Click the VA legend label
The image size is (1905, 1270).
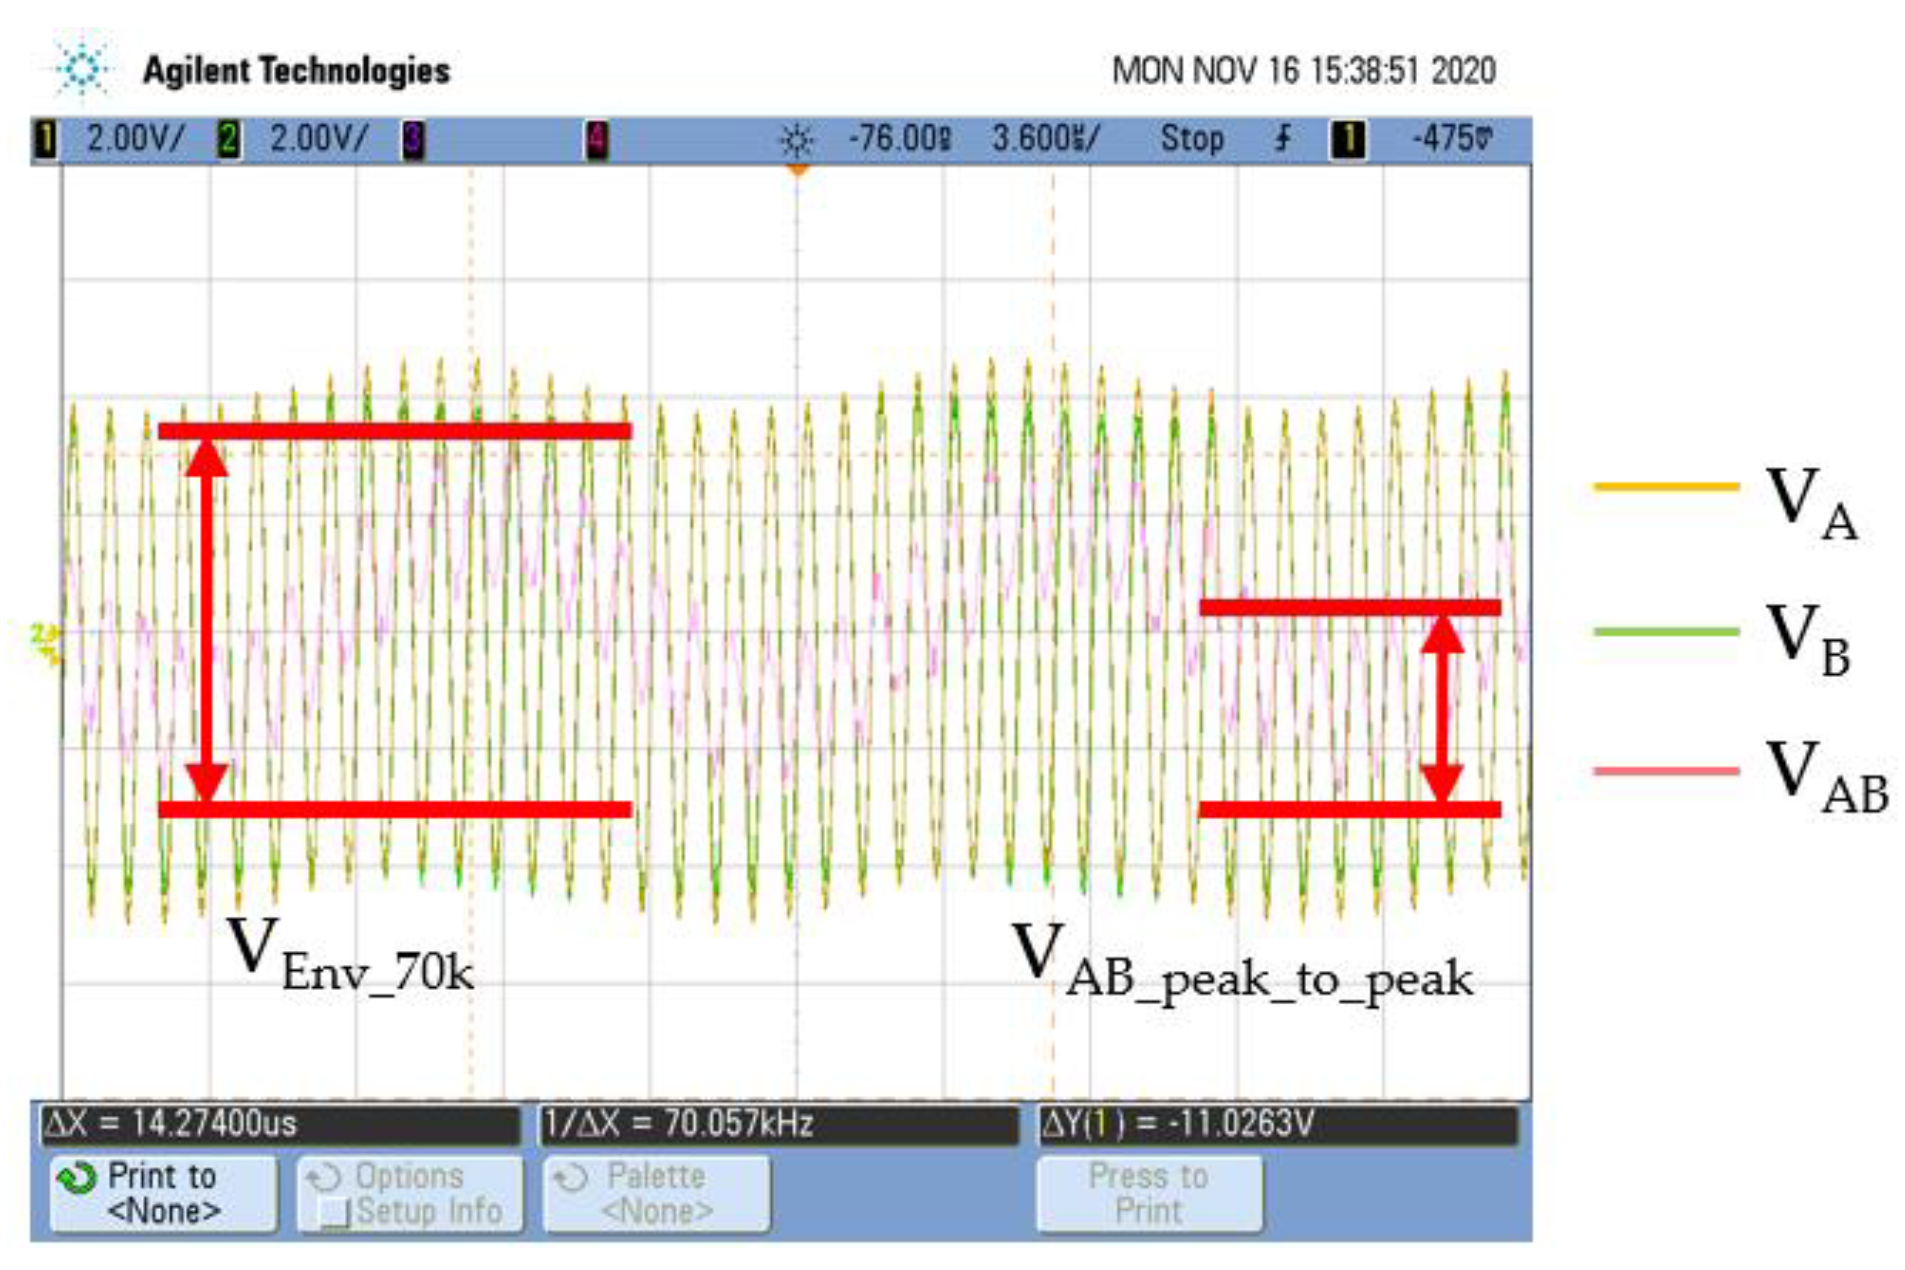pyautogui.click(x=1812, y=503)
